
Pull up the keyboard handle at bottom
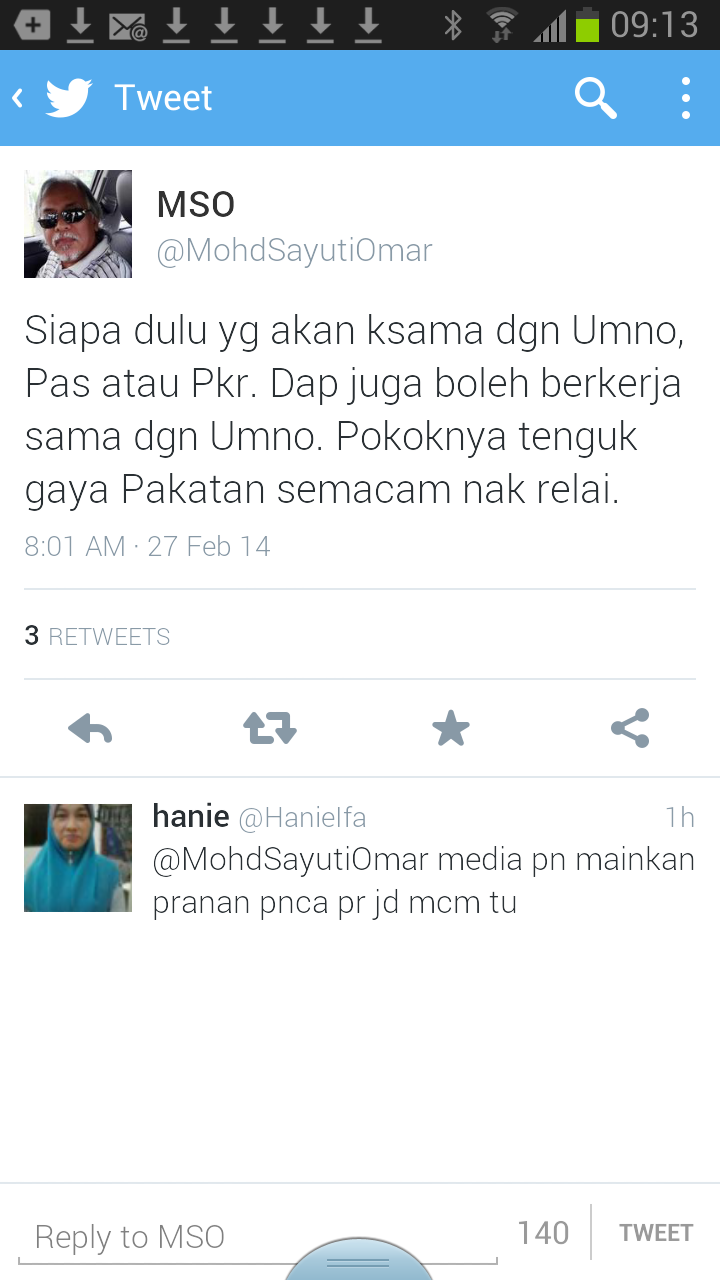[359, 1260]
